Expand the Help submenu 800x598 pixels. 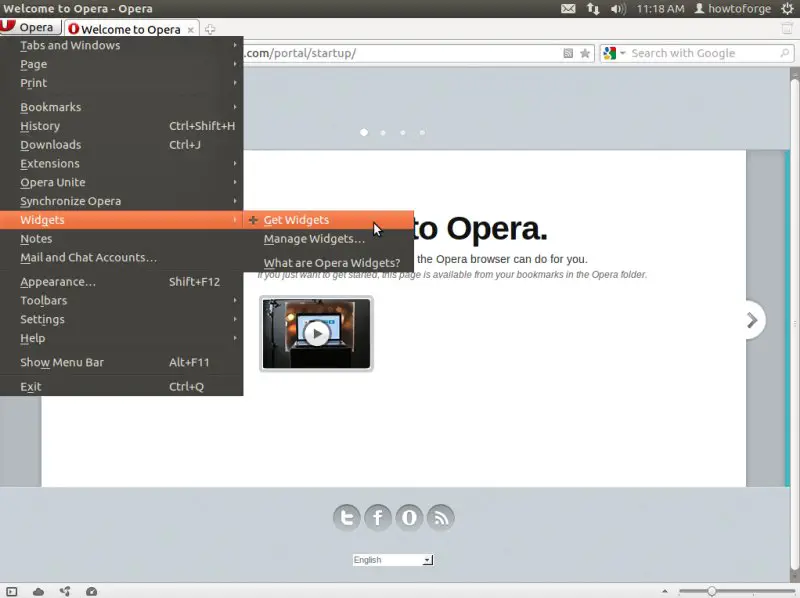click(x=121, y=338)
